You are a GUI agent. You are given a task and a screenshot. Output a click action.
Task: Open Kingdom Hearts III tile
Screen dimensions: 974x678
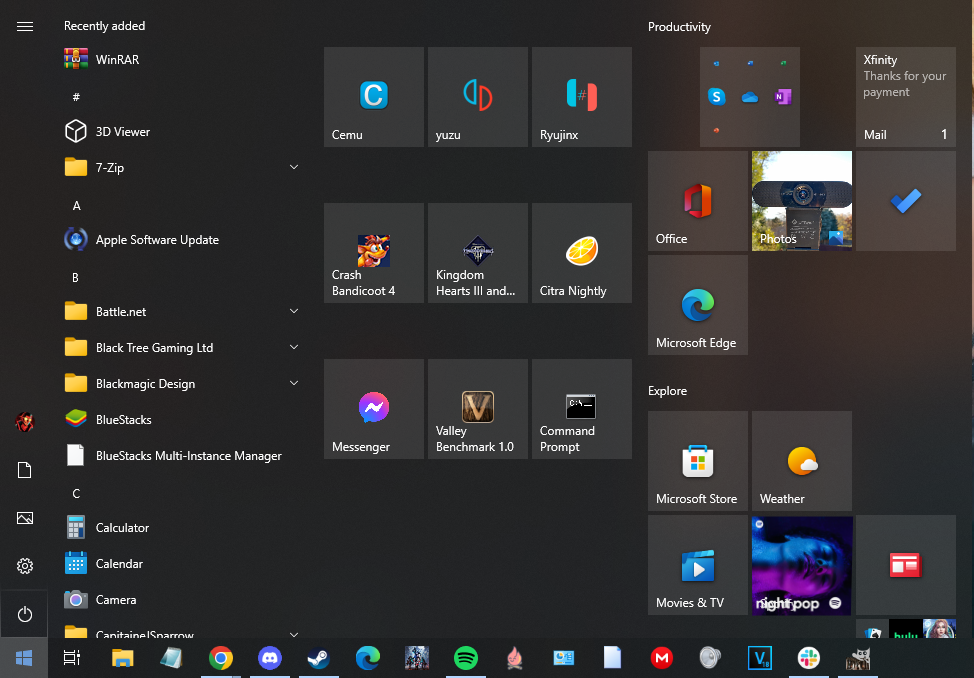(478, 253)
